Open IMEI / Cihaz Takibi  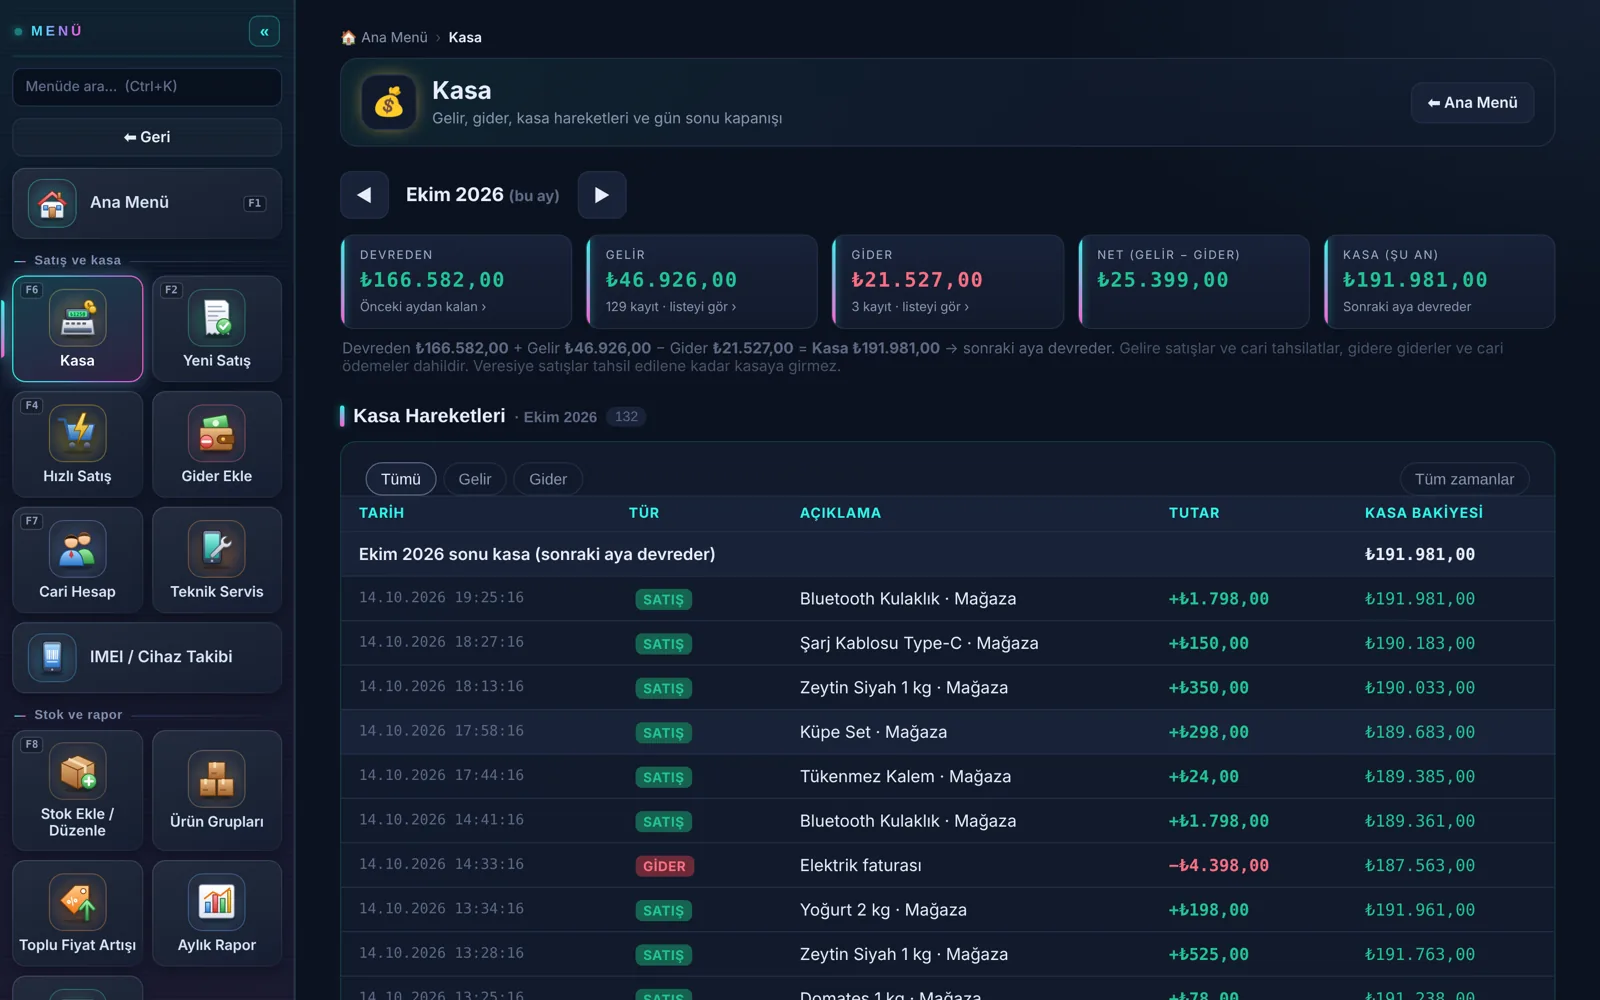tap(147, 657)
